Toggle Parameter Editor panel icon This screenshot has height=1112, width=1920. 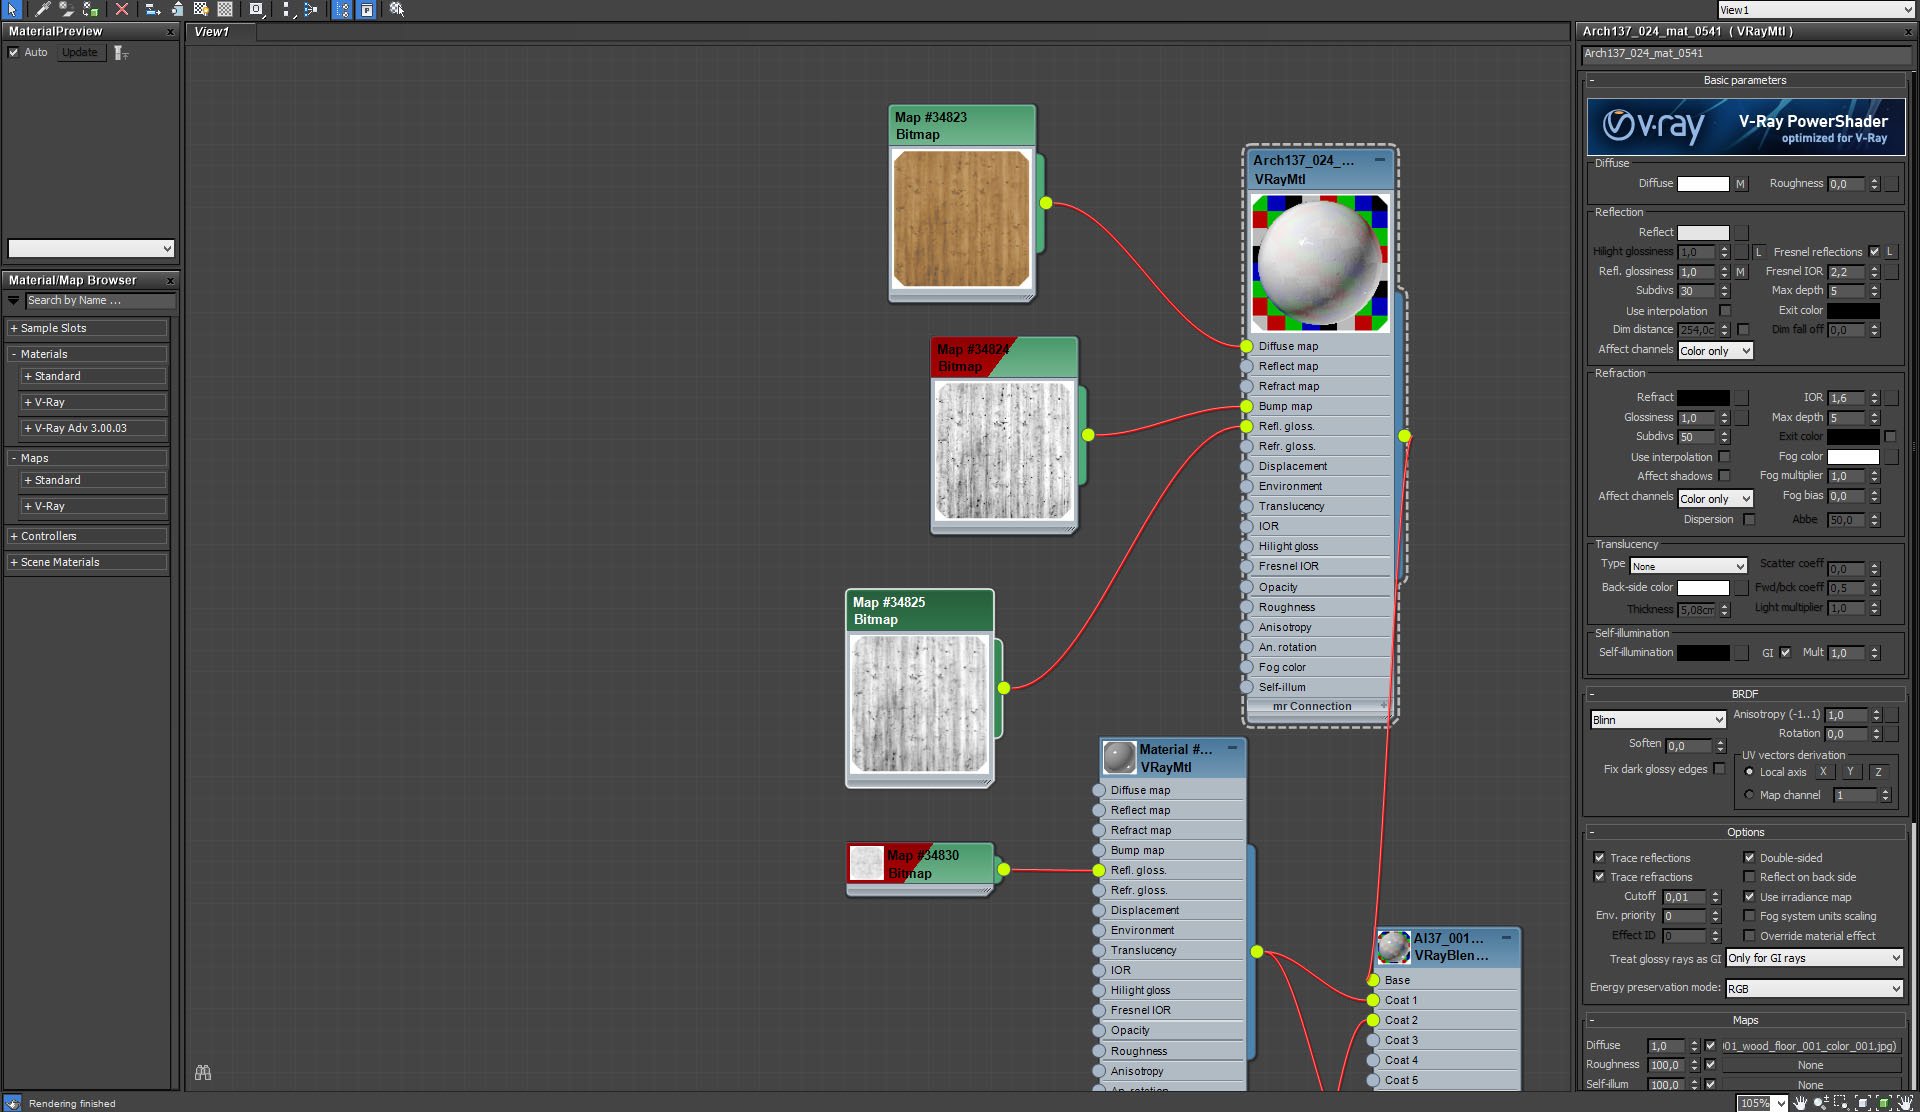367,9
